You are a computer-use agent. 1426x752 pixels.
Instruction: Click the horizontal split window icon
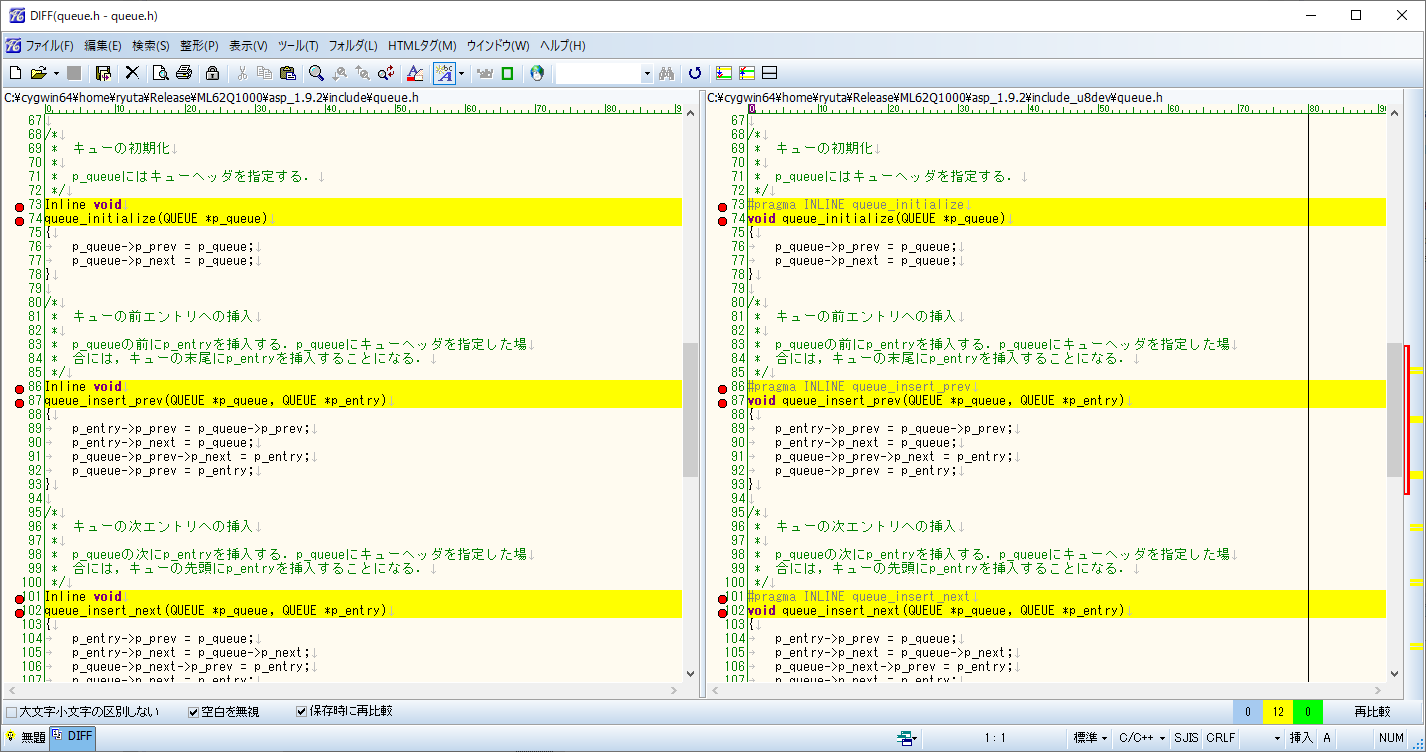tap(770, 73)
